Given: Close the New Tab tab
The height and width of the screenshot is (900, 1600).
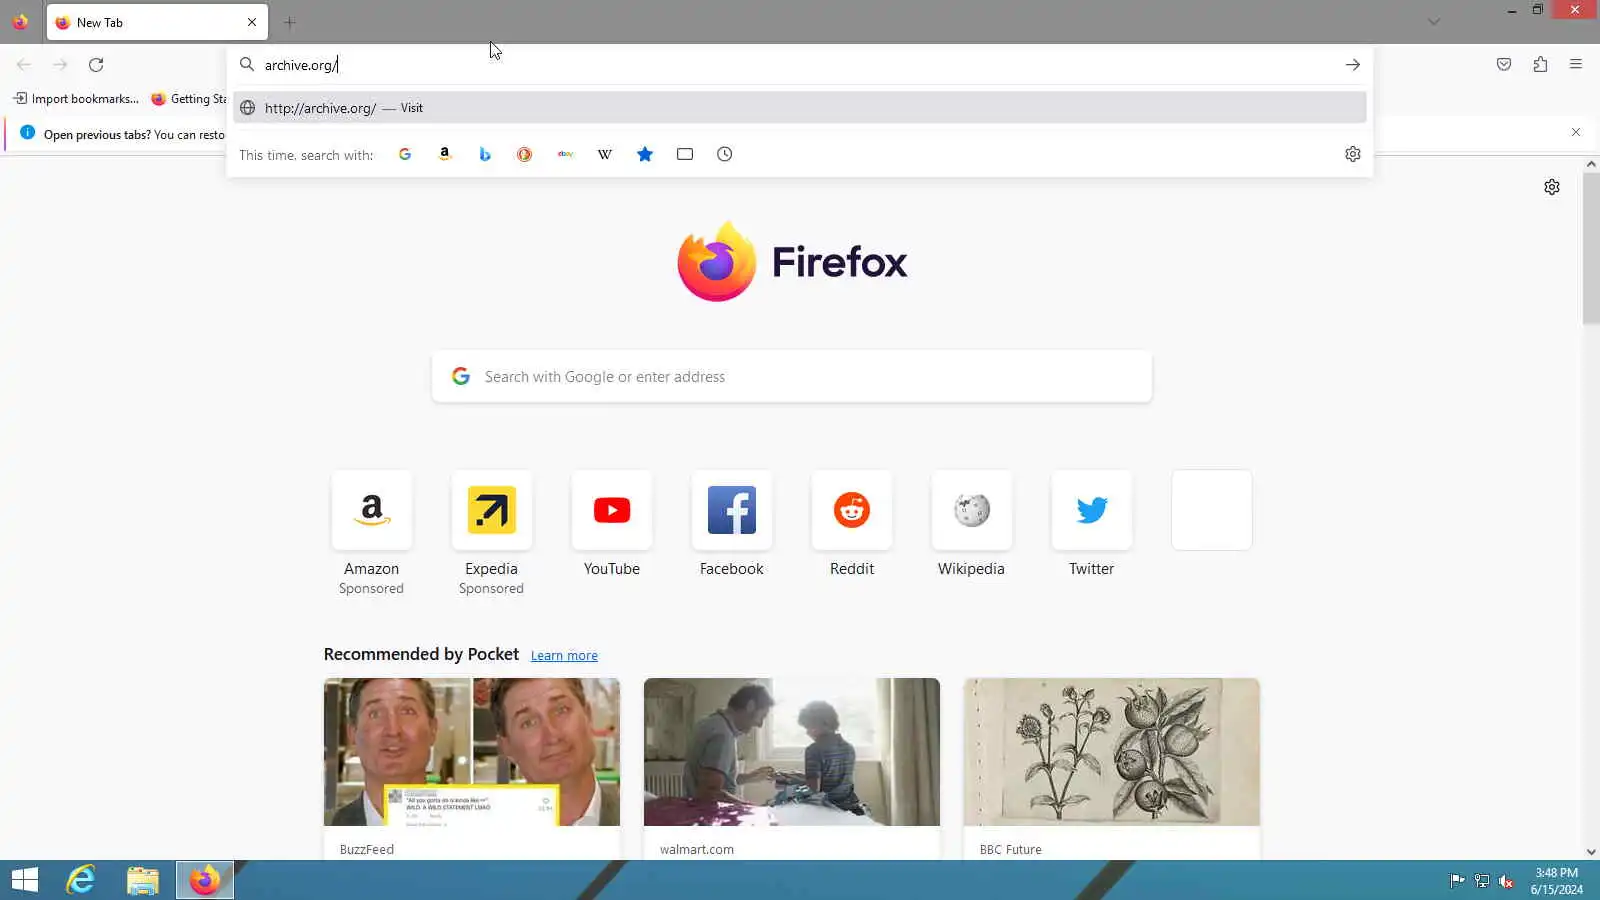Looking at the screenshot, I should (252, 22).
